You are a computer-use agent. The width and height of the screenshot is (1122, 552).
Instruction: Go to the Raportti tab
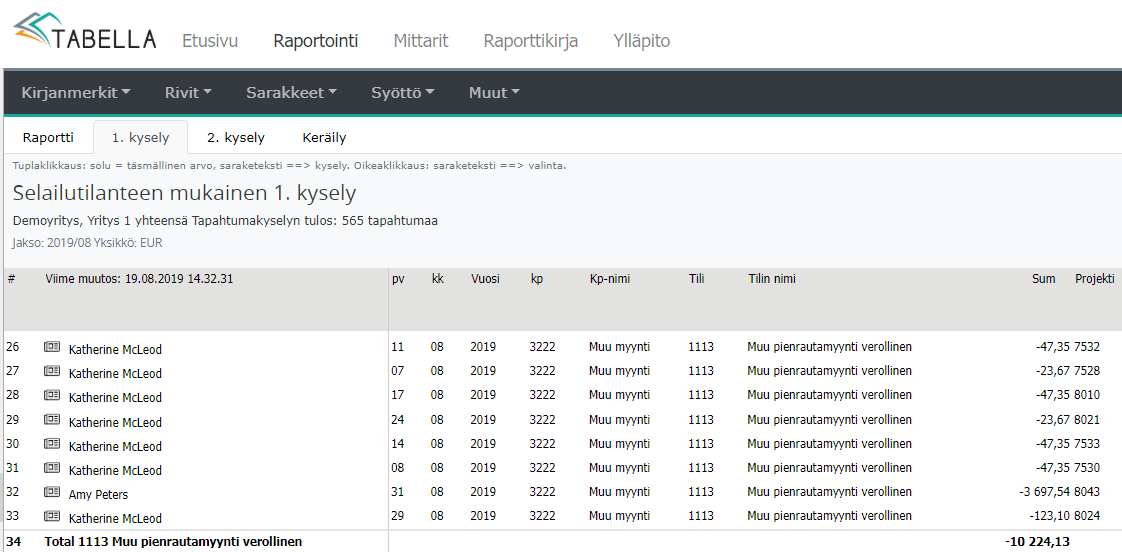(48, 138)
